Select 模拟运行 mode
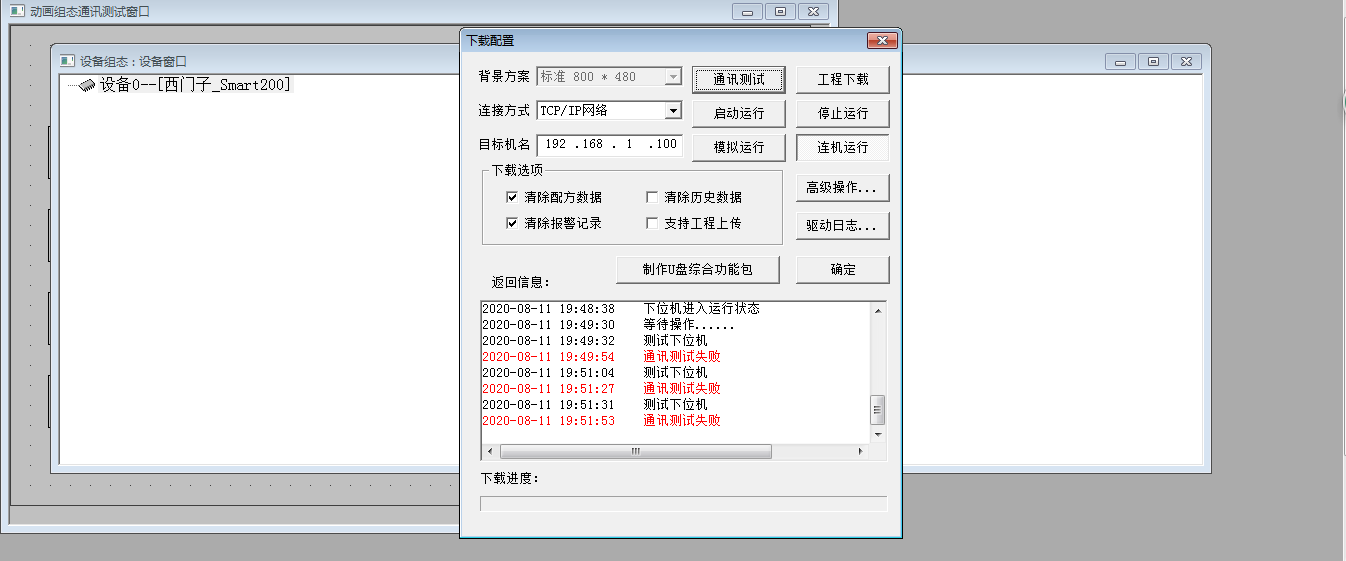The width and height of the screenshot is (1346, 561). (738, 147)
